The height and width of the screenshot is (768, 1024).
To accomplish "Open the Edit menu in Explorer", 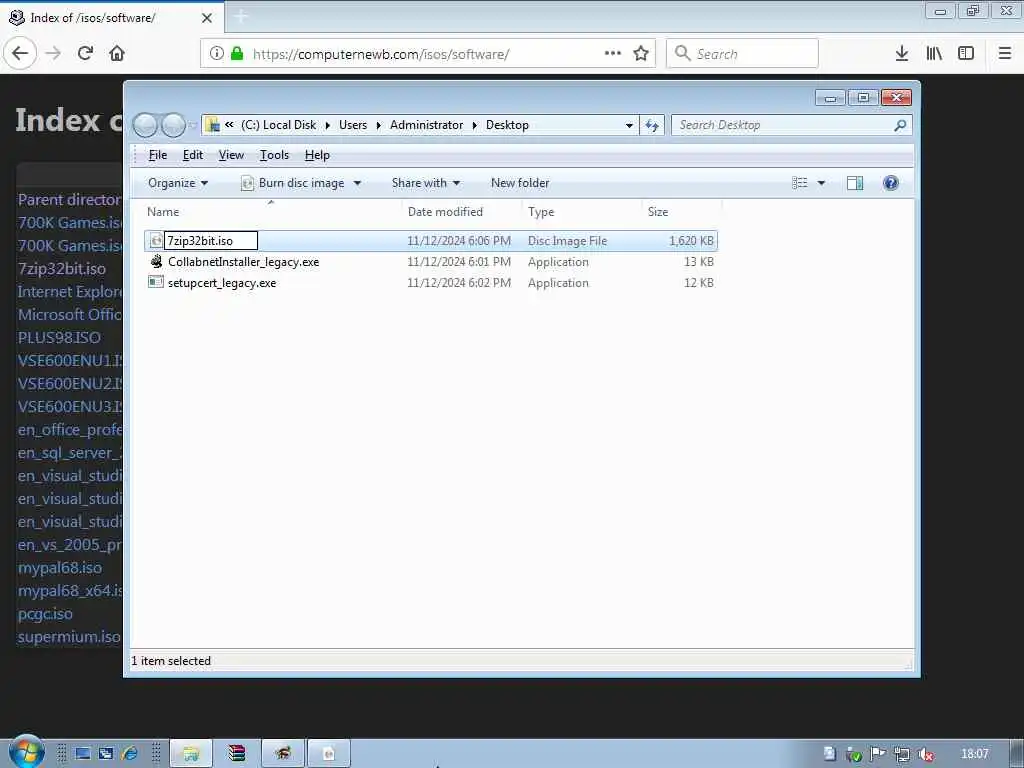I will tap(193, 155).
